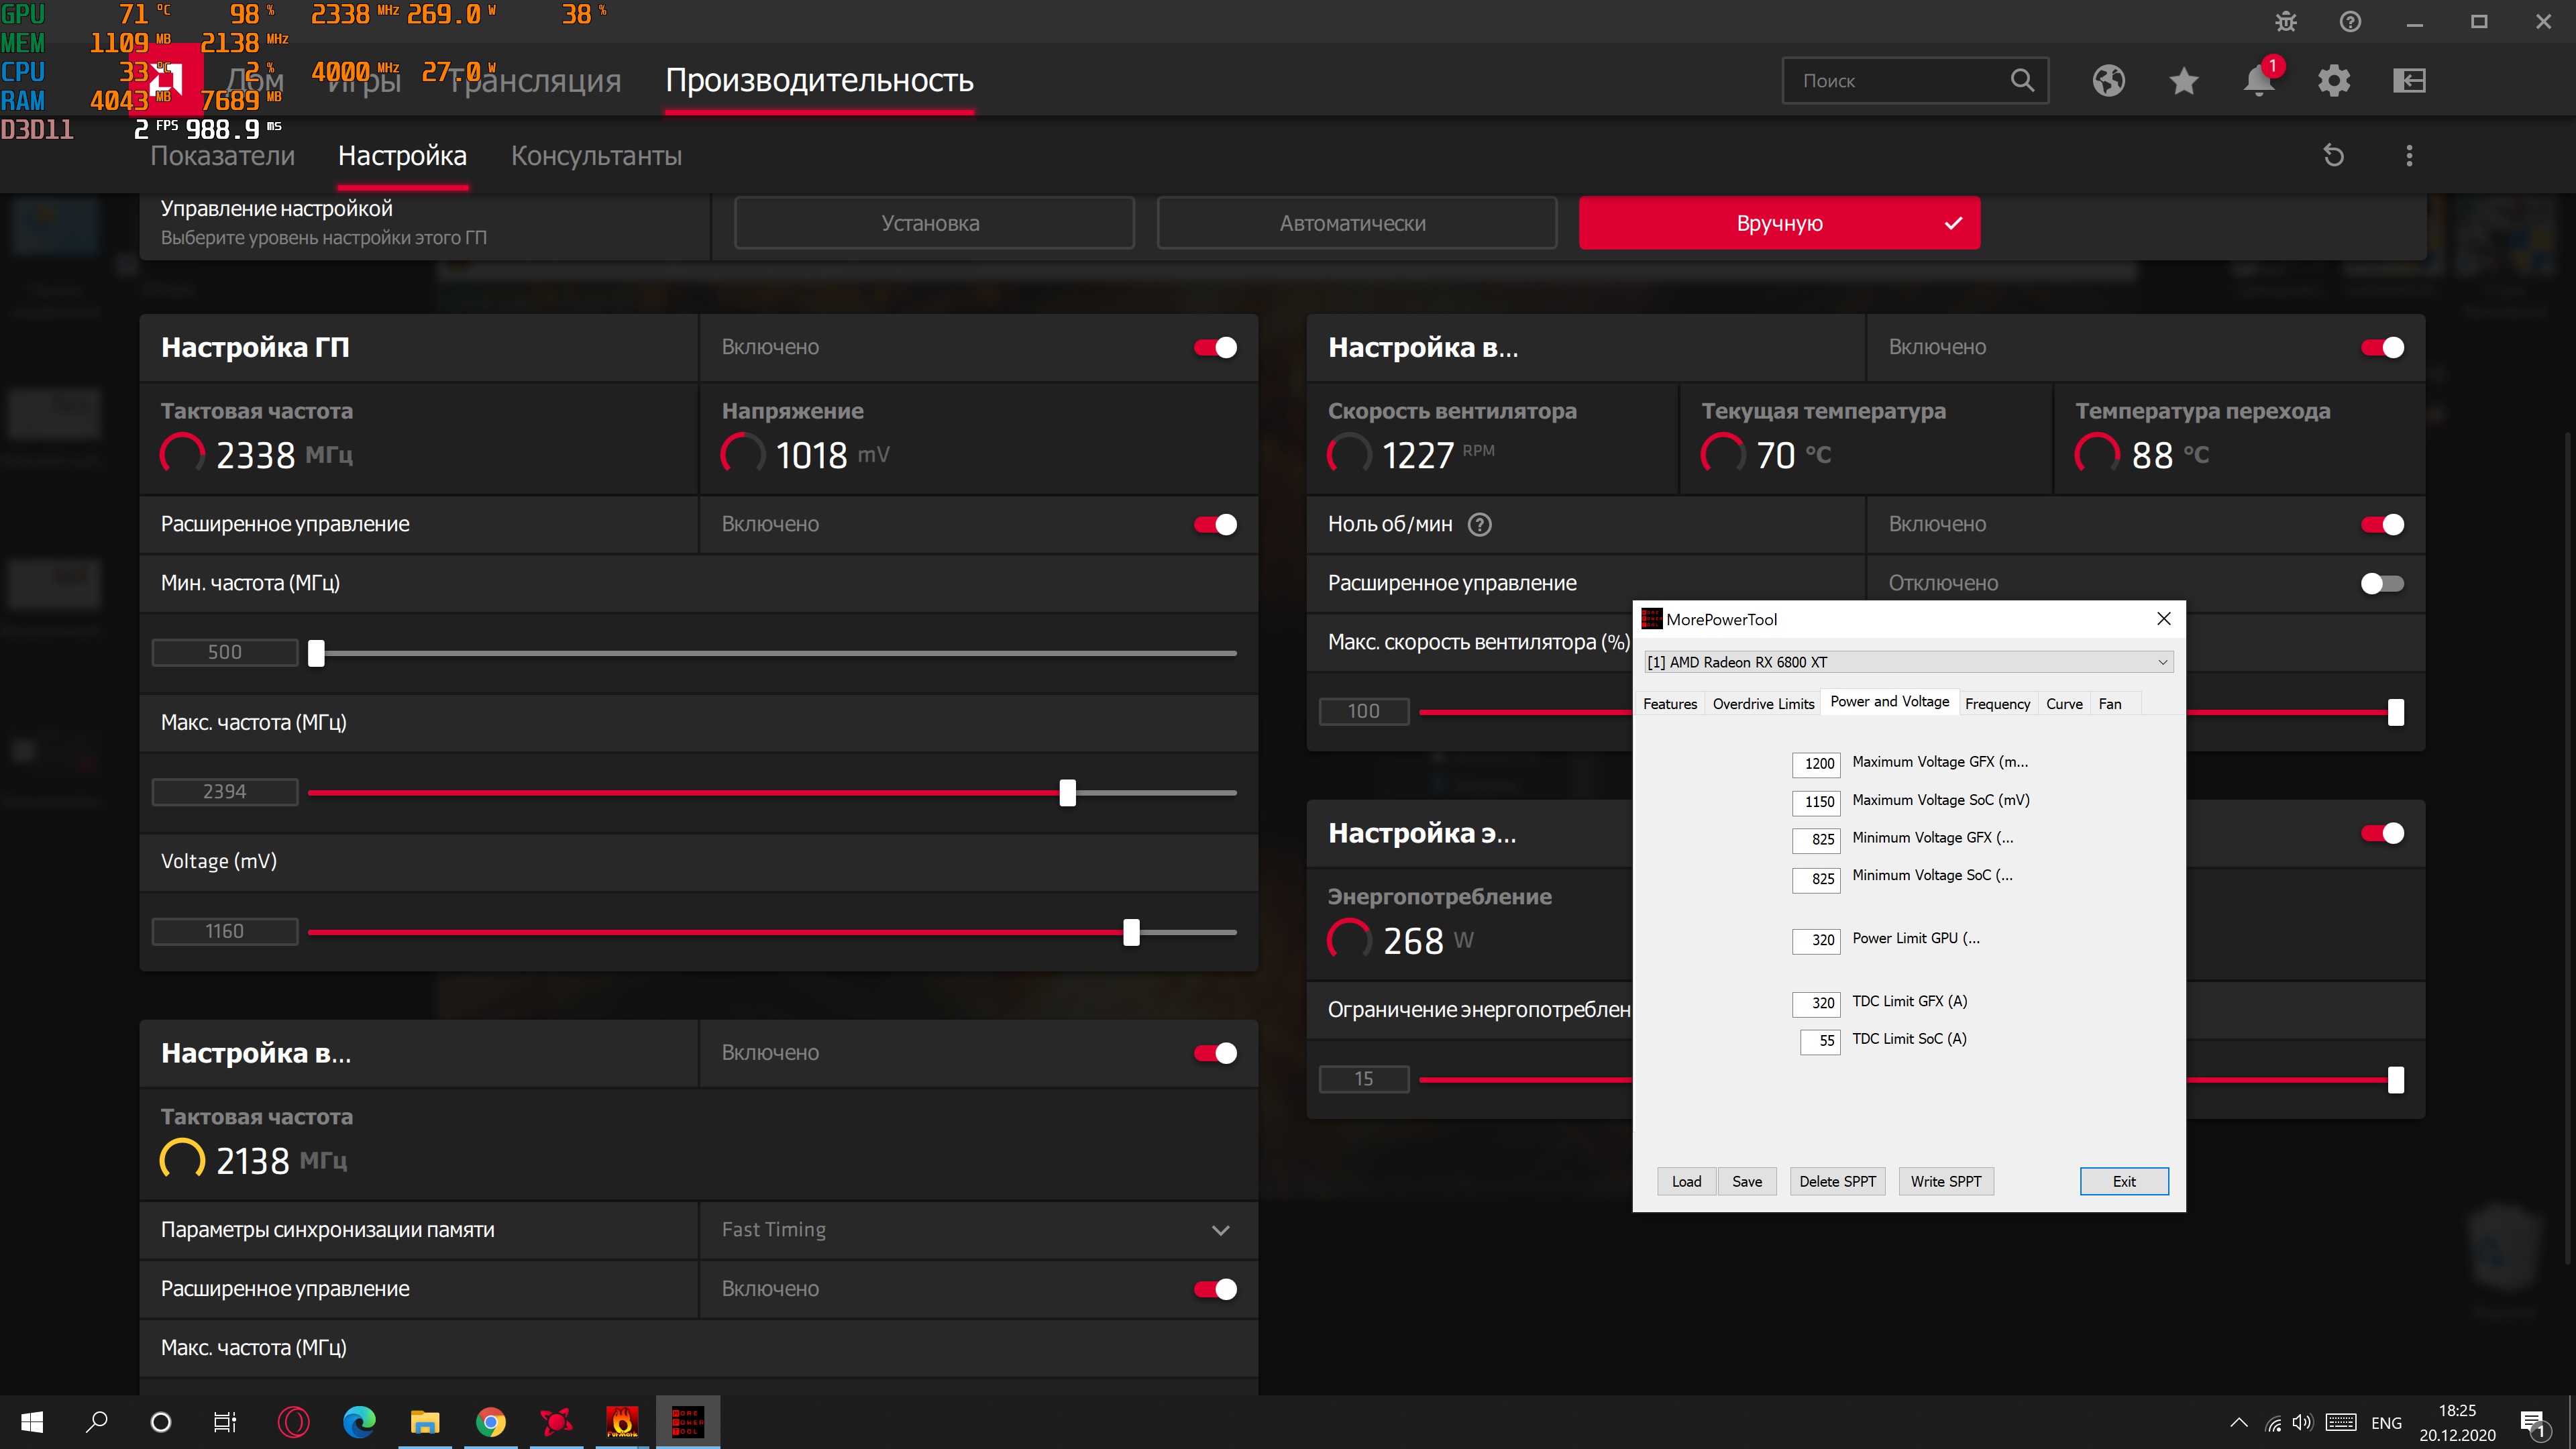Enable fan Расширенное управление toggle
The width and height of the screenshot is (2576, 1449).
pyautogui.click(x=2382, y=584)
